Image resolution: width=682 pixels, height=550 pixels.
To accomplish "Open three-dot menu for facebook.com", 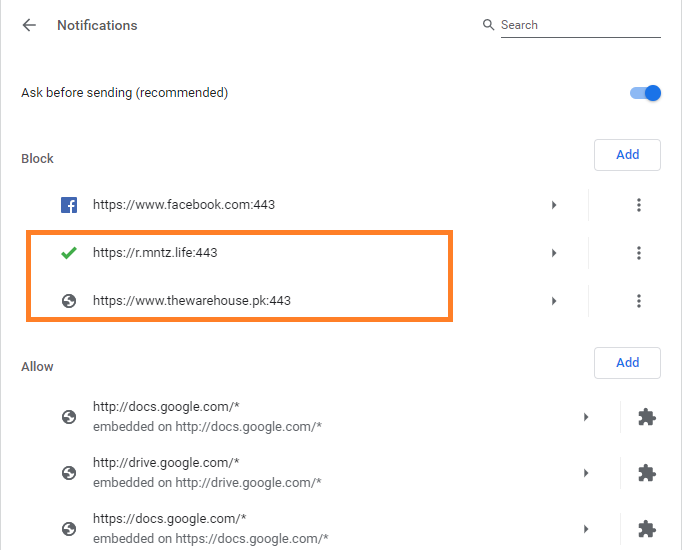I will pyautogui.click(x=638, y=205).
